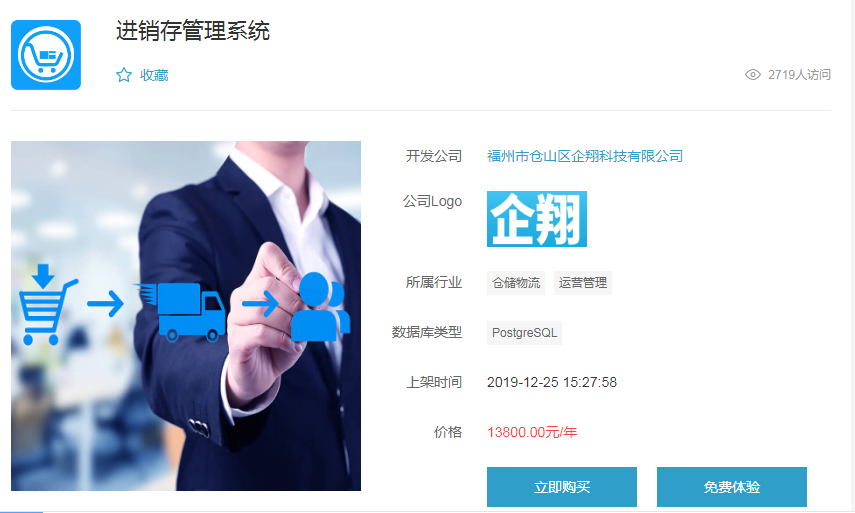The height and width of the screenshot is (513, 855).
Task: Click the eye visits icon
Action: 752,75
